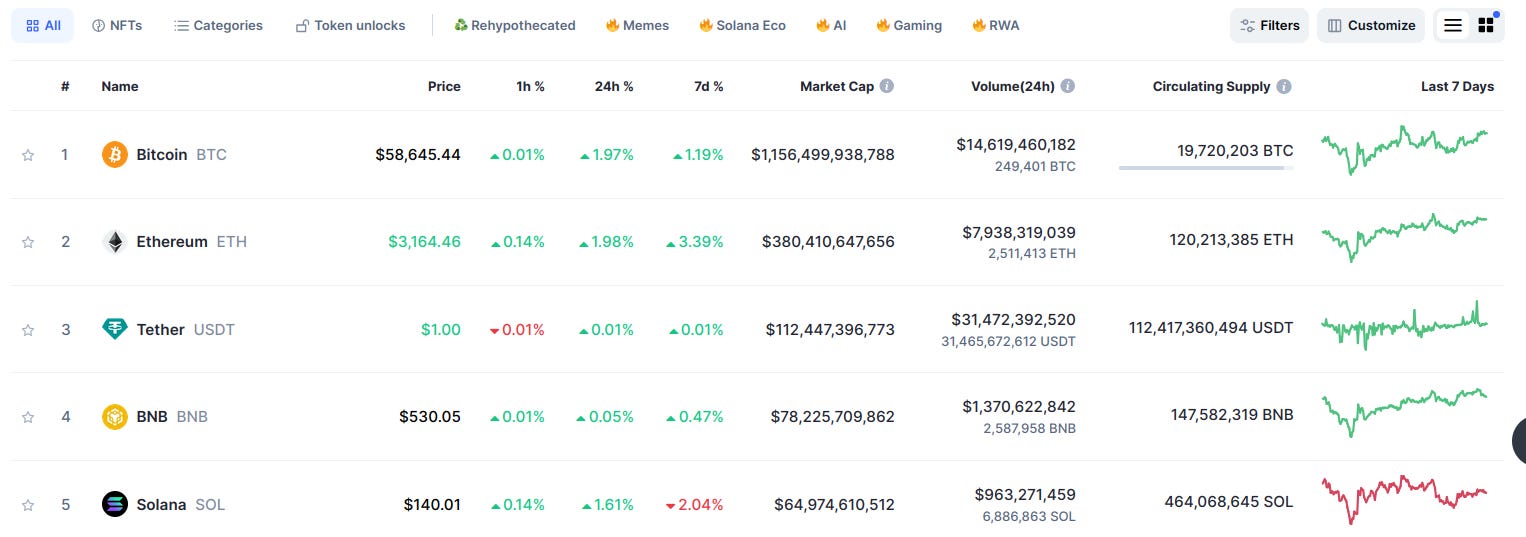Click Bitcoin price $58,645.44
Viewport: 1526px width, 537px height.
coord(418,154)
